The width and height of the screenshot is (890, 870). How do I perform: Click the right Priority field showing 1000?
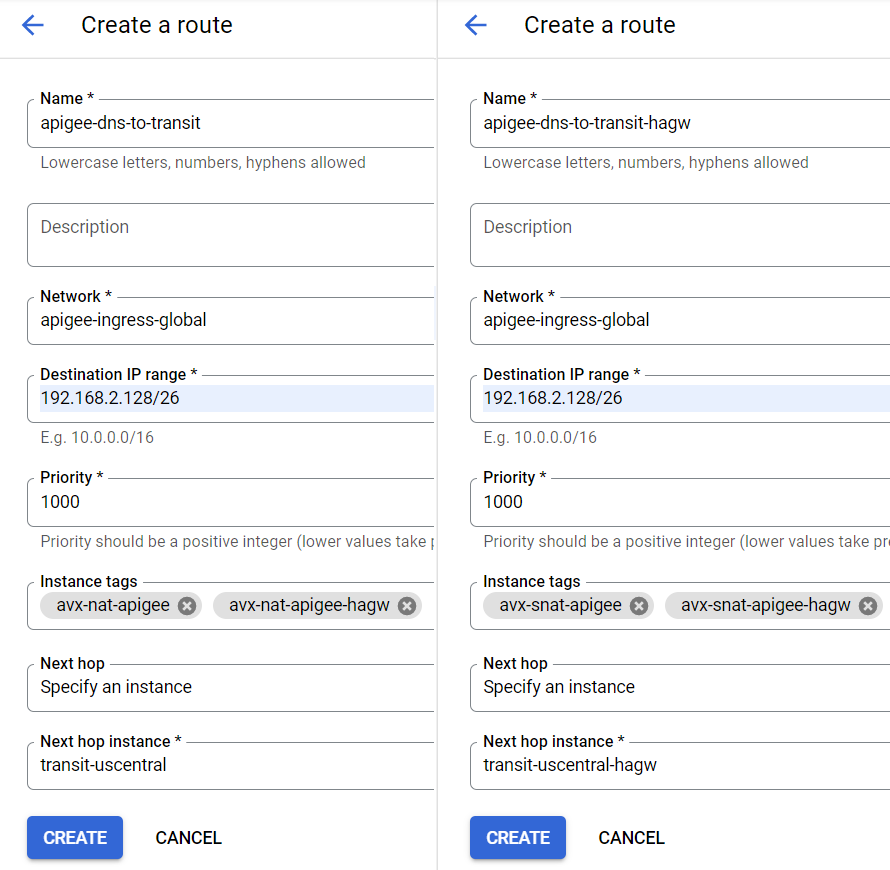click(x=680, y=502)
